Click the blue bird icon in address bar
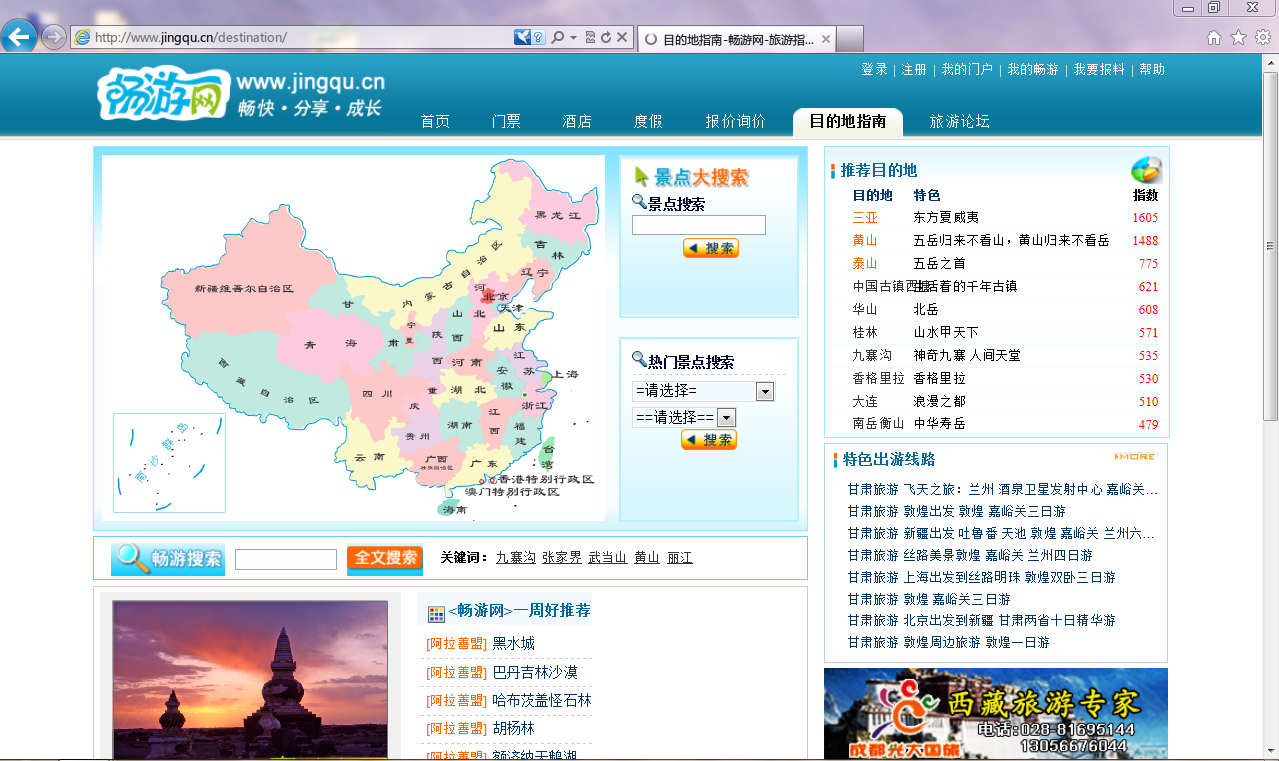 pyautogui.click(x=522, y=37)
